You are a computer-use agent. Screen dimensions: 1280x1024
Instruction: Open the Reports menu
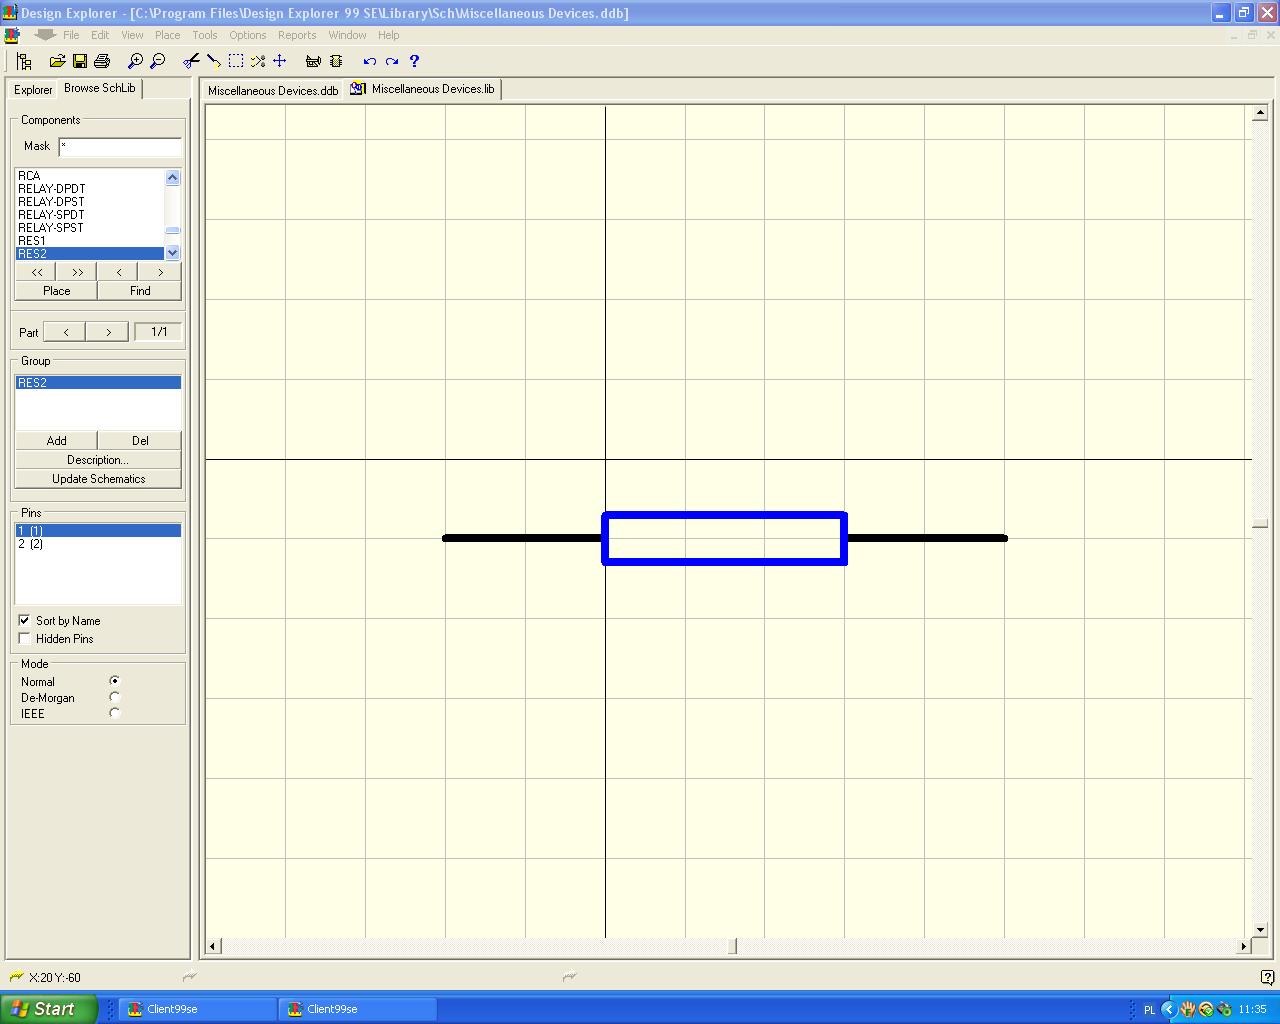point(297,35)
